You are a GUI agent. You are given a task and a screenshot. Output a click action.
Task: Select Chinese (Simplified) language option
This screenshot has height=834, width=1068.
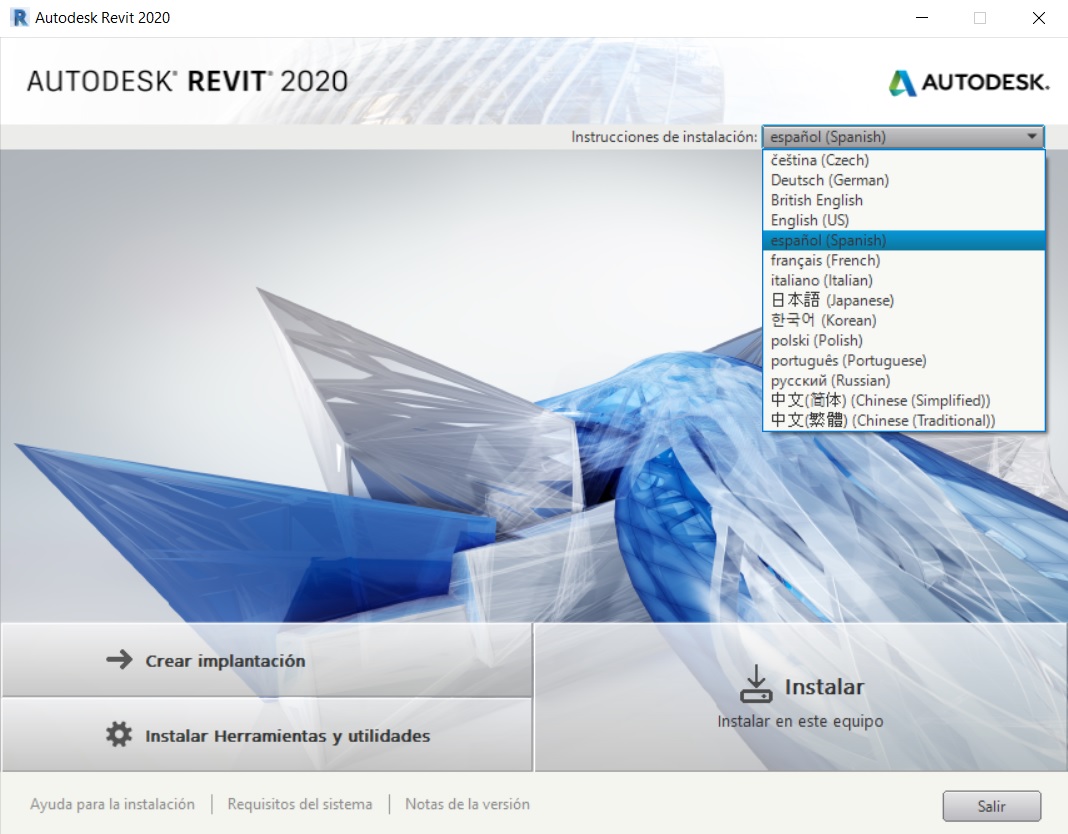point(903,401)
